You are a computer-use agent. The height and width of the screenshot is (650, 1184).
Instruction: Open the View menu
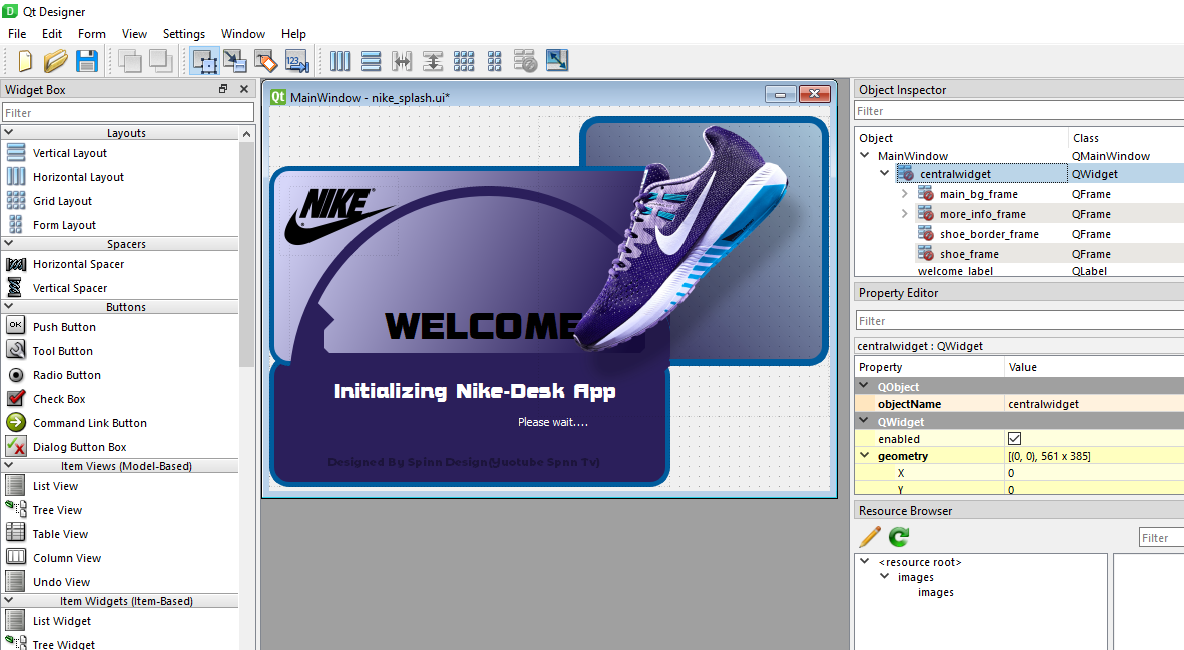pos(134,34)
